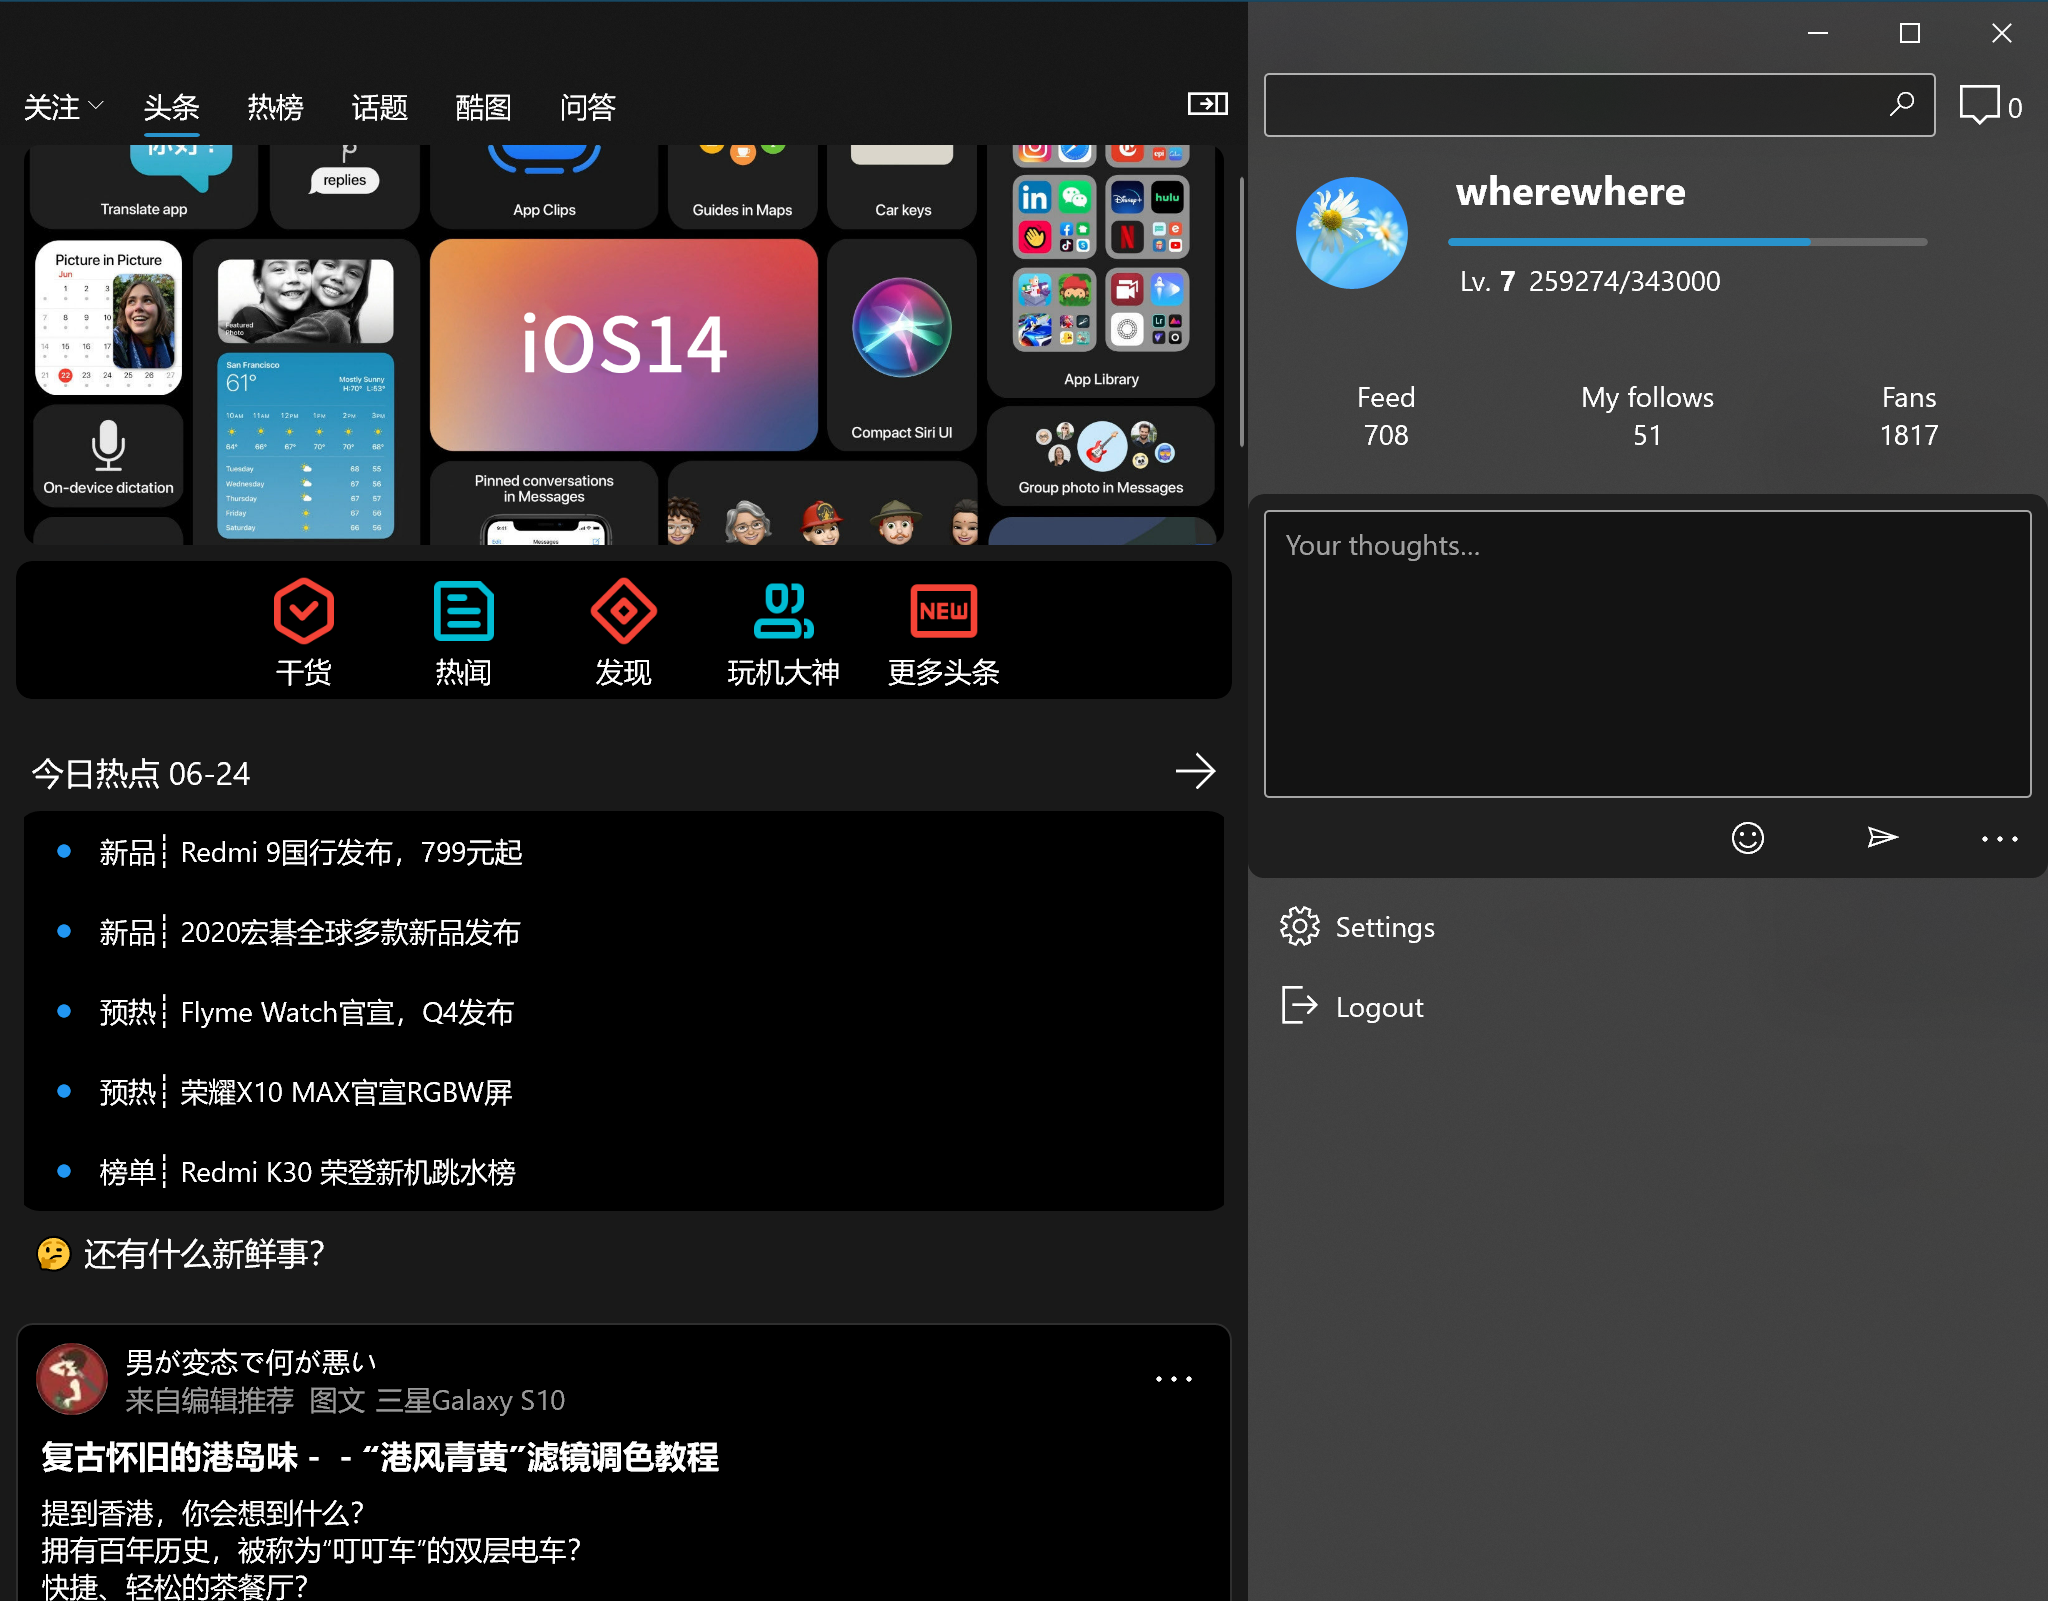This screenshot has width=2048, height=1601.
Task: Open more options in thoughts box
Action: click(1999, 839)
